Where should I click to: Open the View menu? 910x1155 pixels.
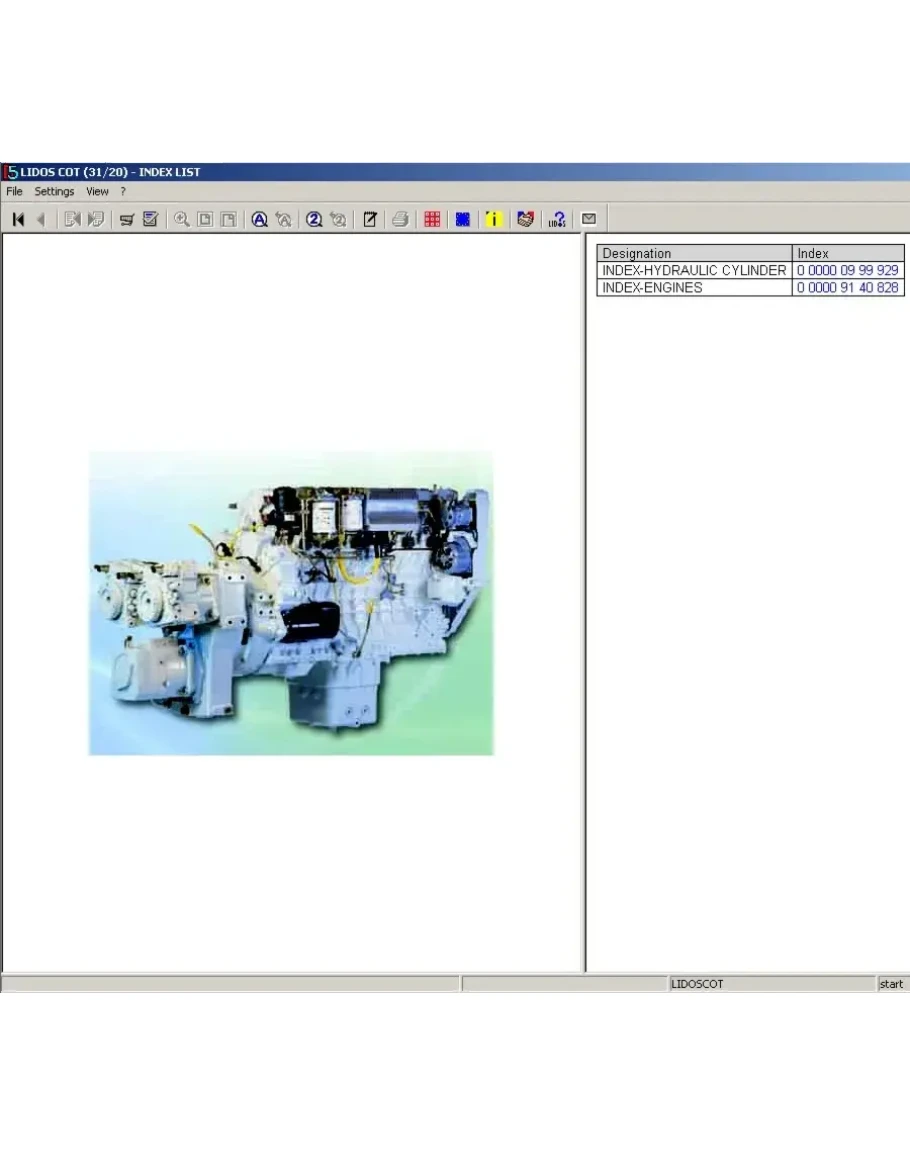click(97, 191)
